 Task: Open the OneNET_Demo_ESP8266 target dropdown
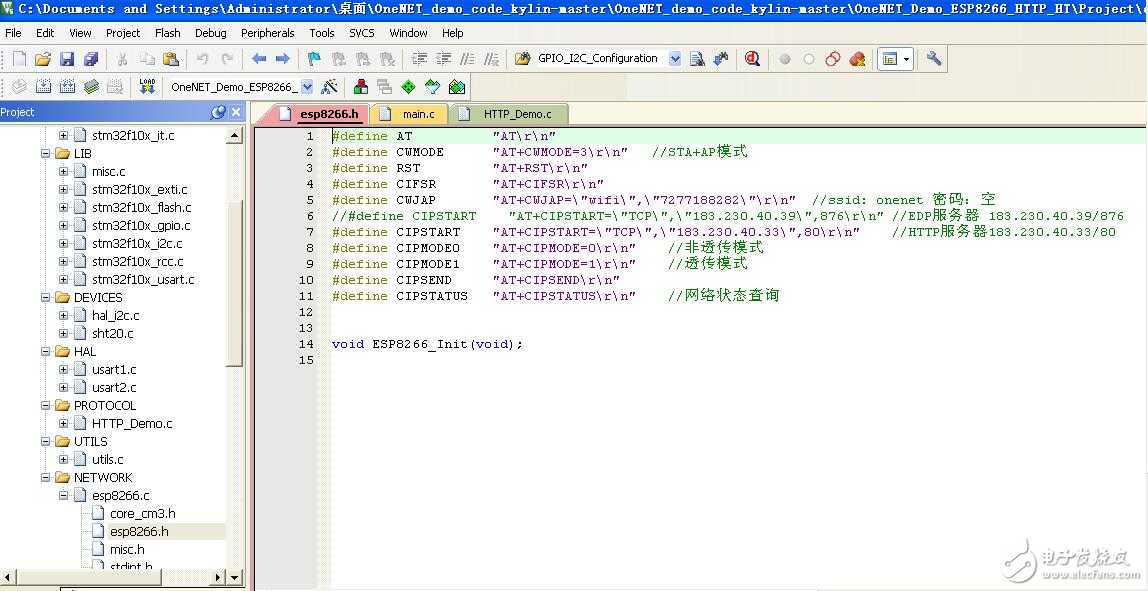point(308,87)
